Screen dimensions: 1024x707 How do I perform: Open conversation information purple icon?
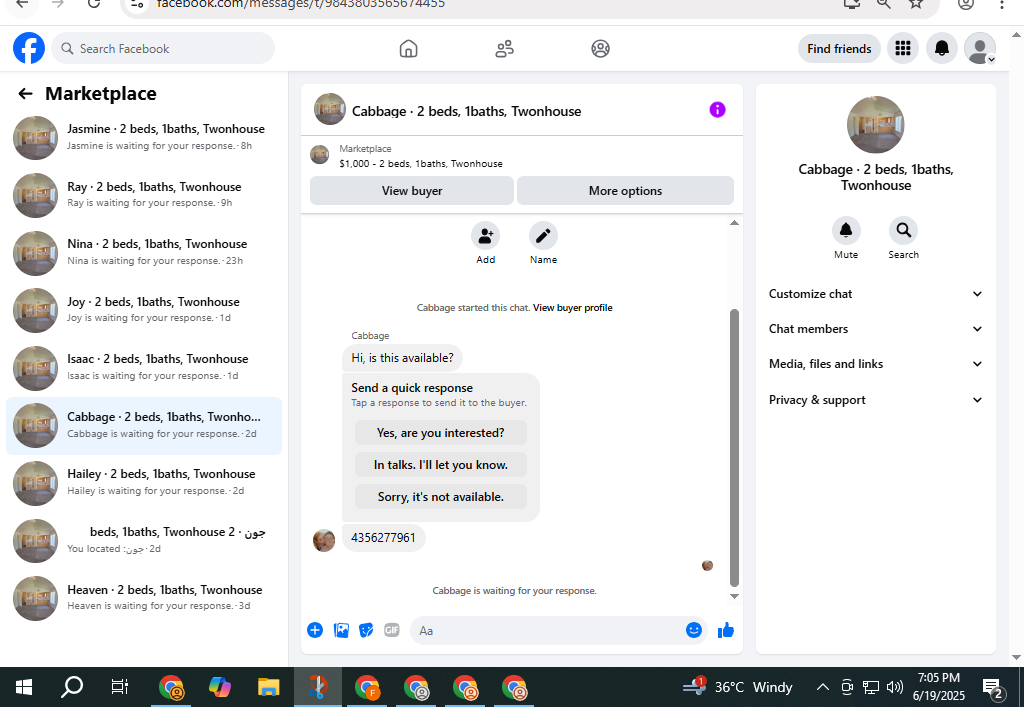tap(717, 110)
